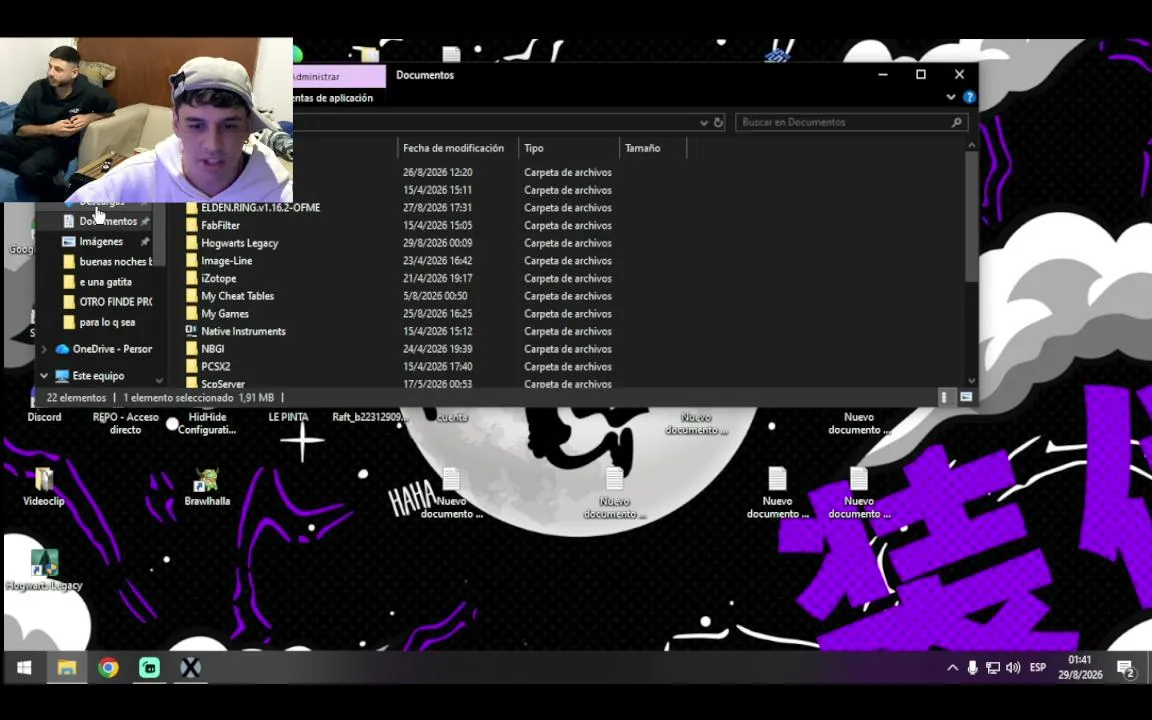Image resolution: width=1152 pixels, height=720 pixels.
Task: Open the Administrar ribbon tab
Action: point(339,76)
